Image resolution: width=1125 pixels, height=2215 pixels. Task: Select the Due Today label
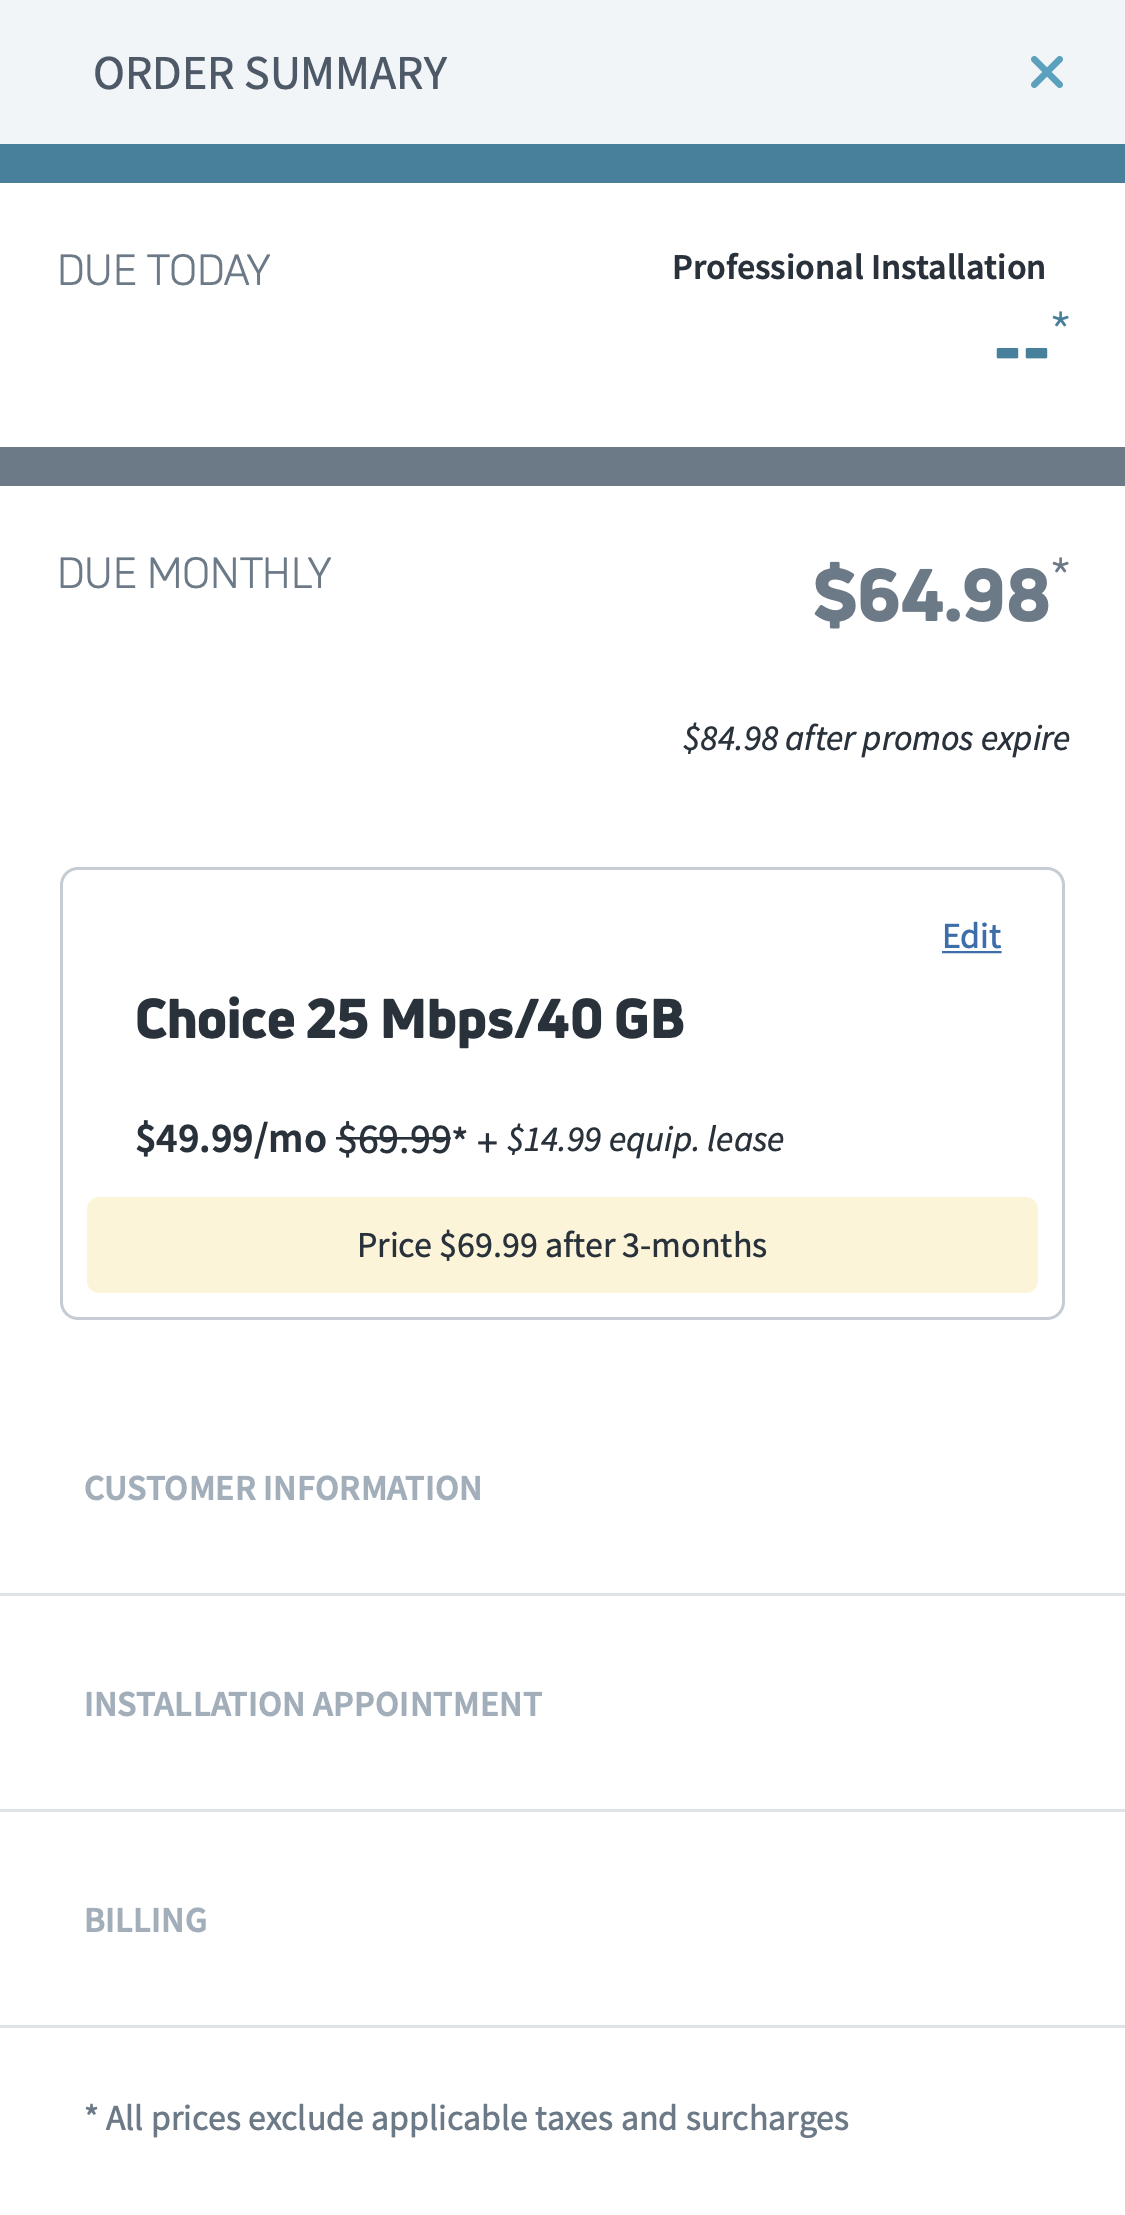click(164, 271)
